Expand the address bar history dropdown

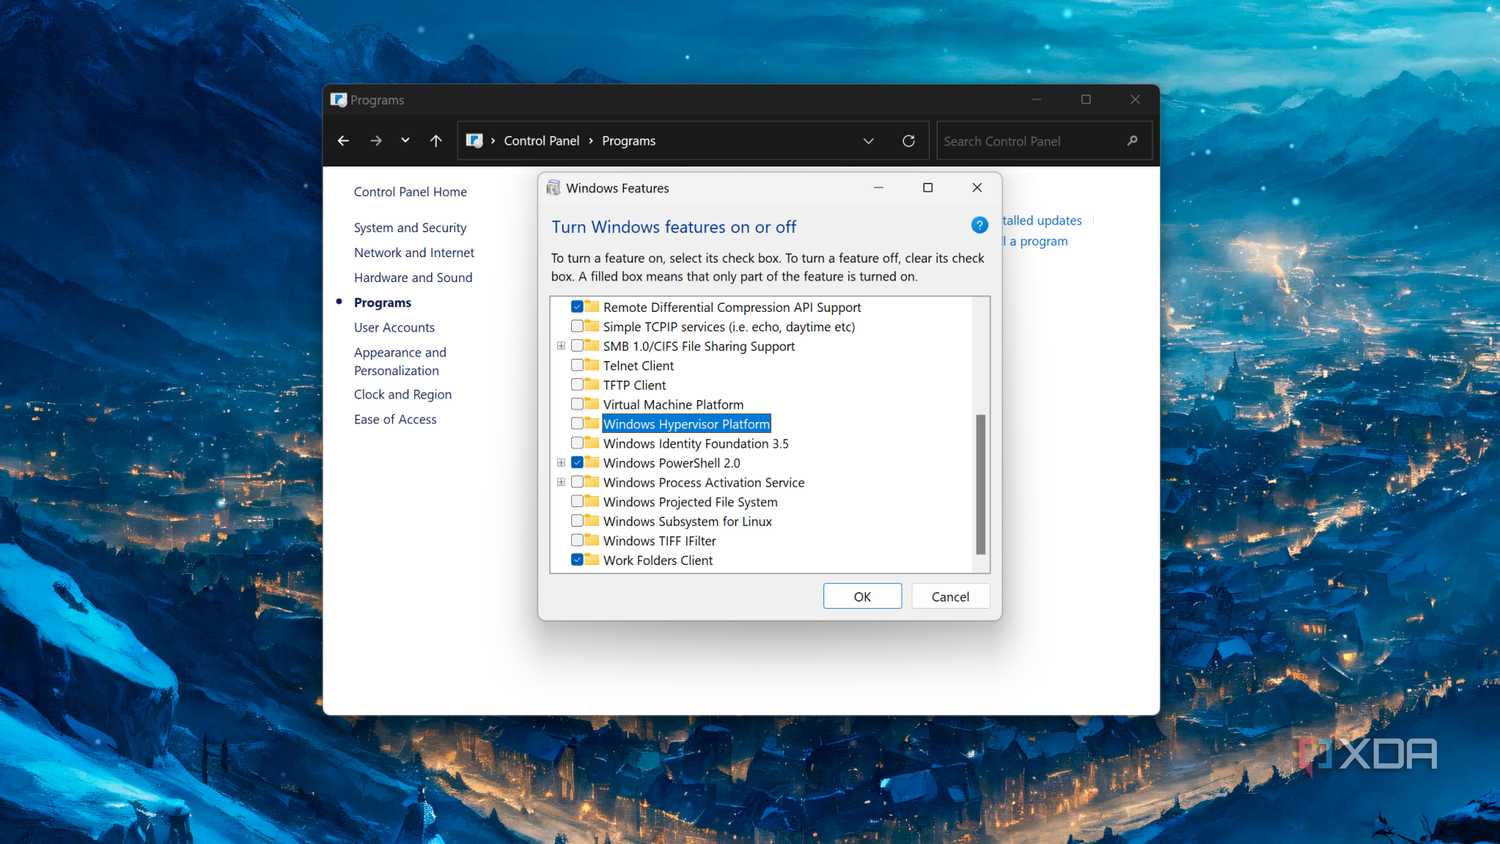[x=868, y=141]
